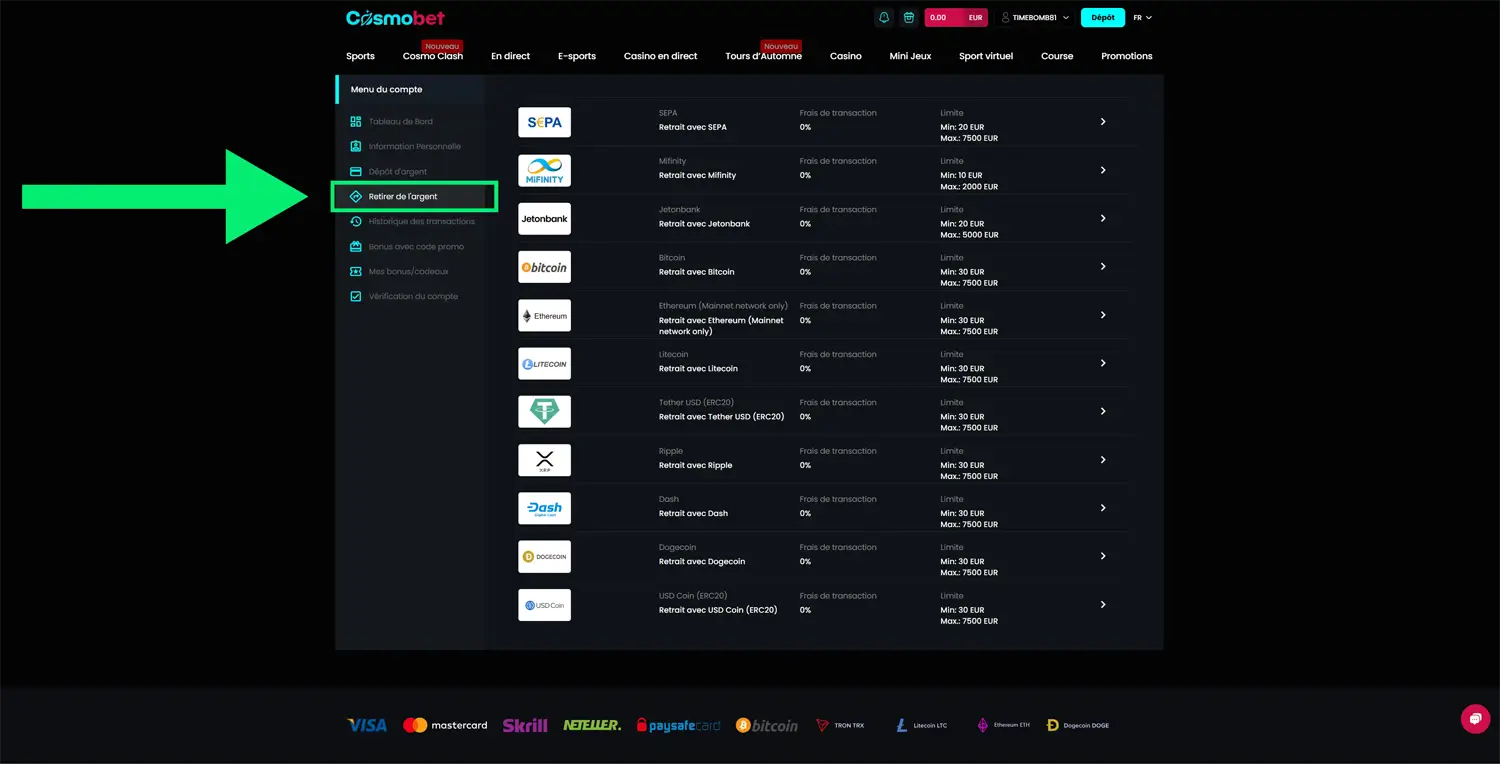Open the gift basket icon in header
The height and width of the screenshot is (764, 1500).
click(x=908, y=18)
